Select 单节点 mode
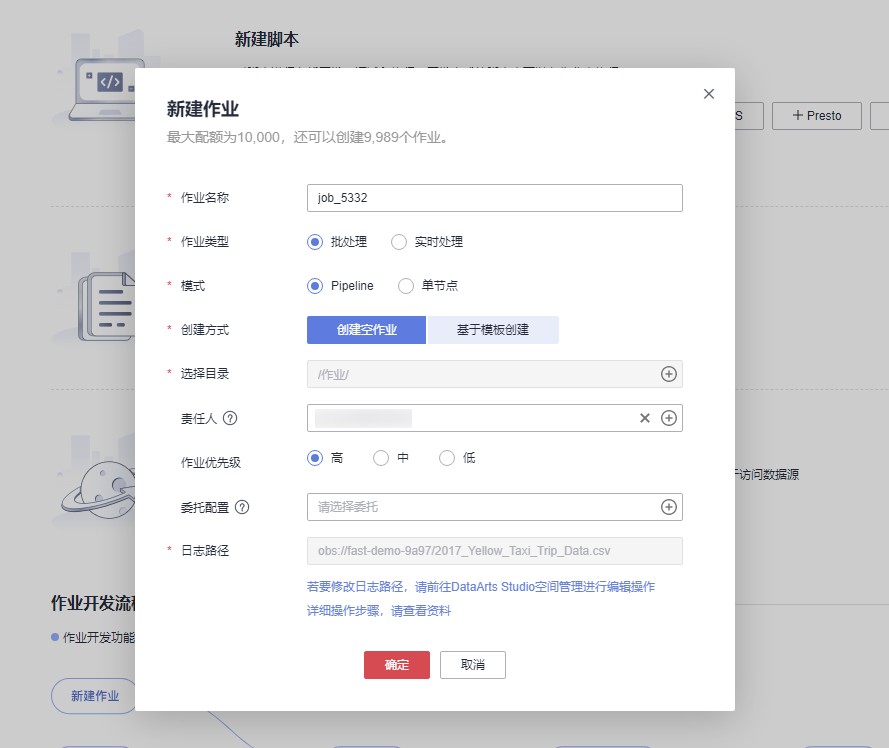This screenshot has width=889, height=748. coord(406,285)
